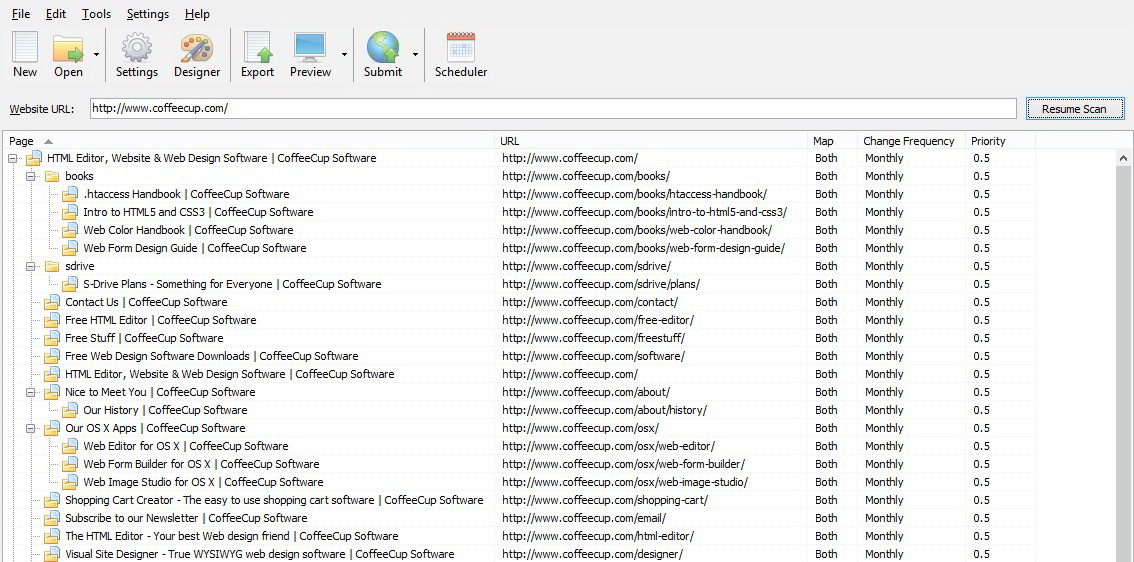Image resolution: width=1134 pixels, height=562 pixels.
Task: Click the Preview monitor icon
Action: [x=310, y=48]
